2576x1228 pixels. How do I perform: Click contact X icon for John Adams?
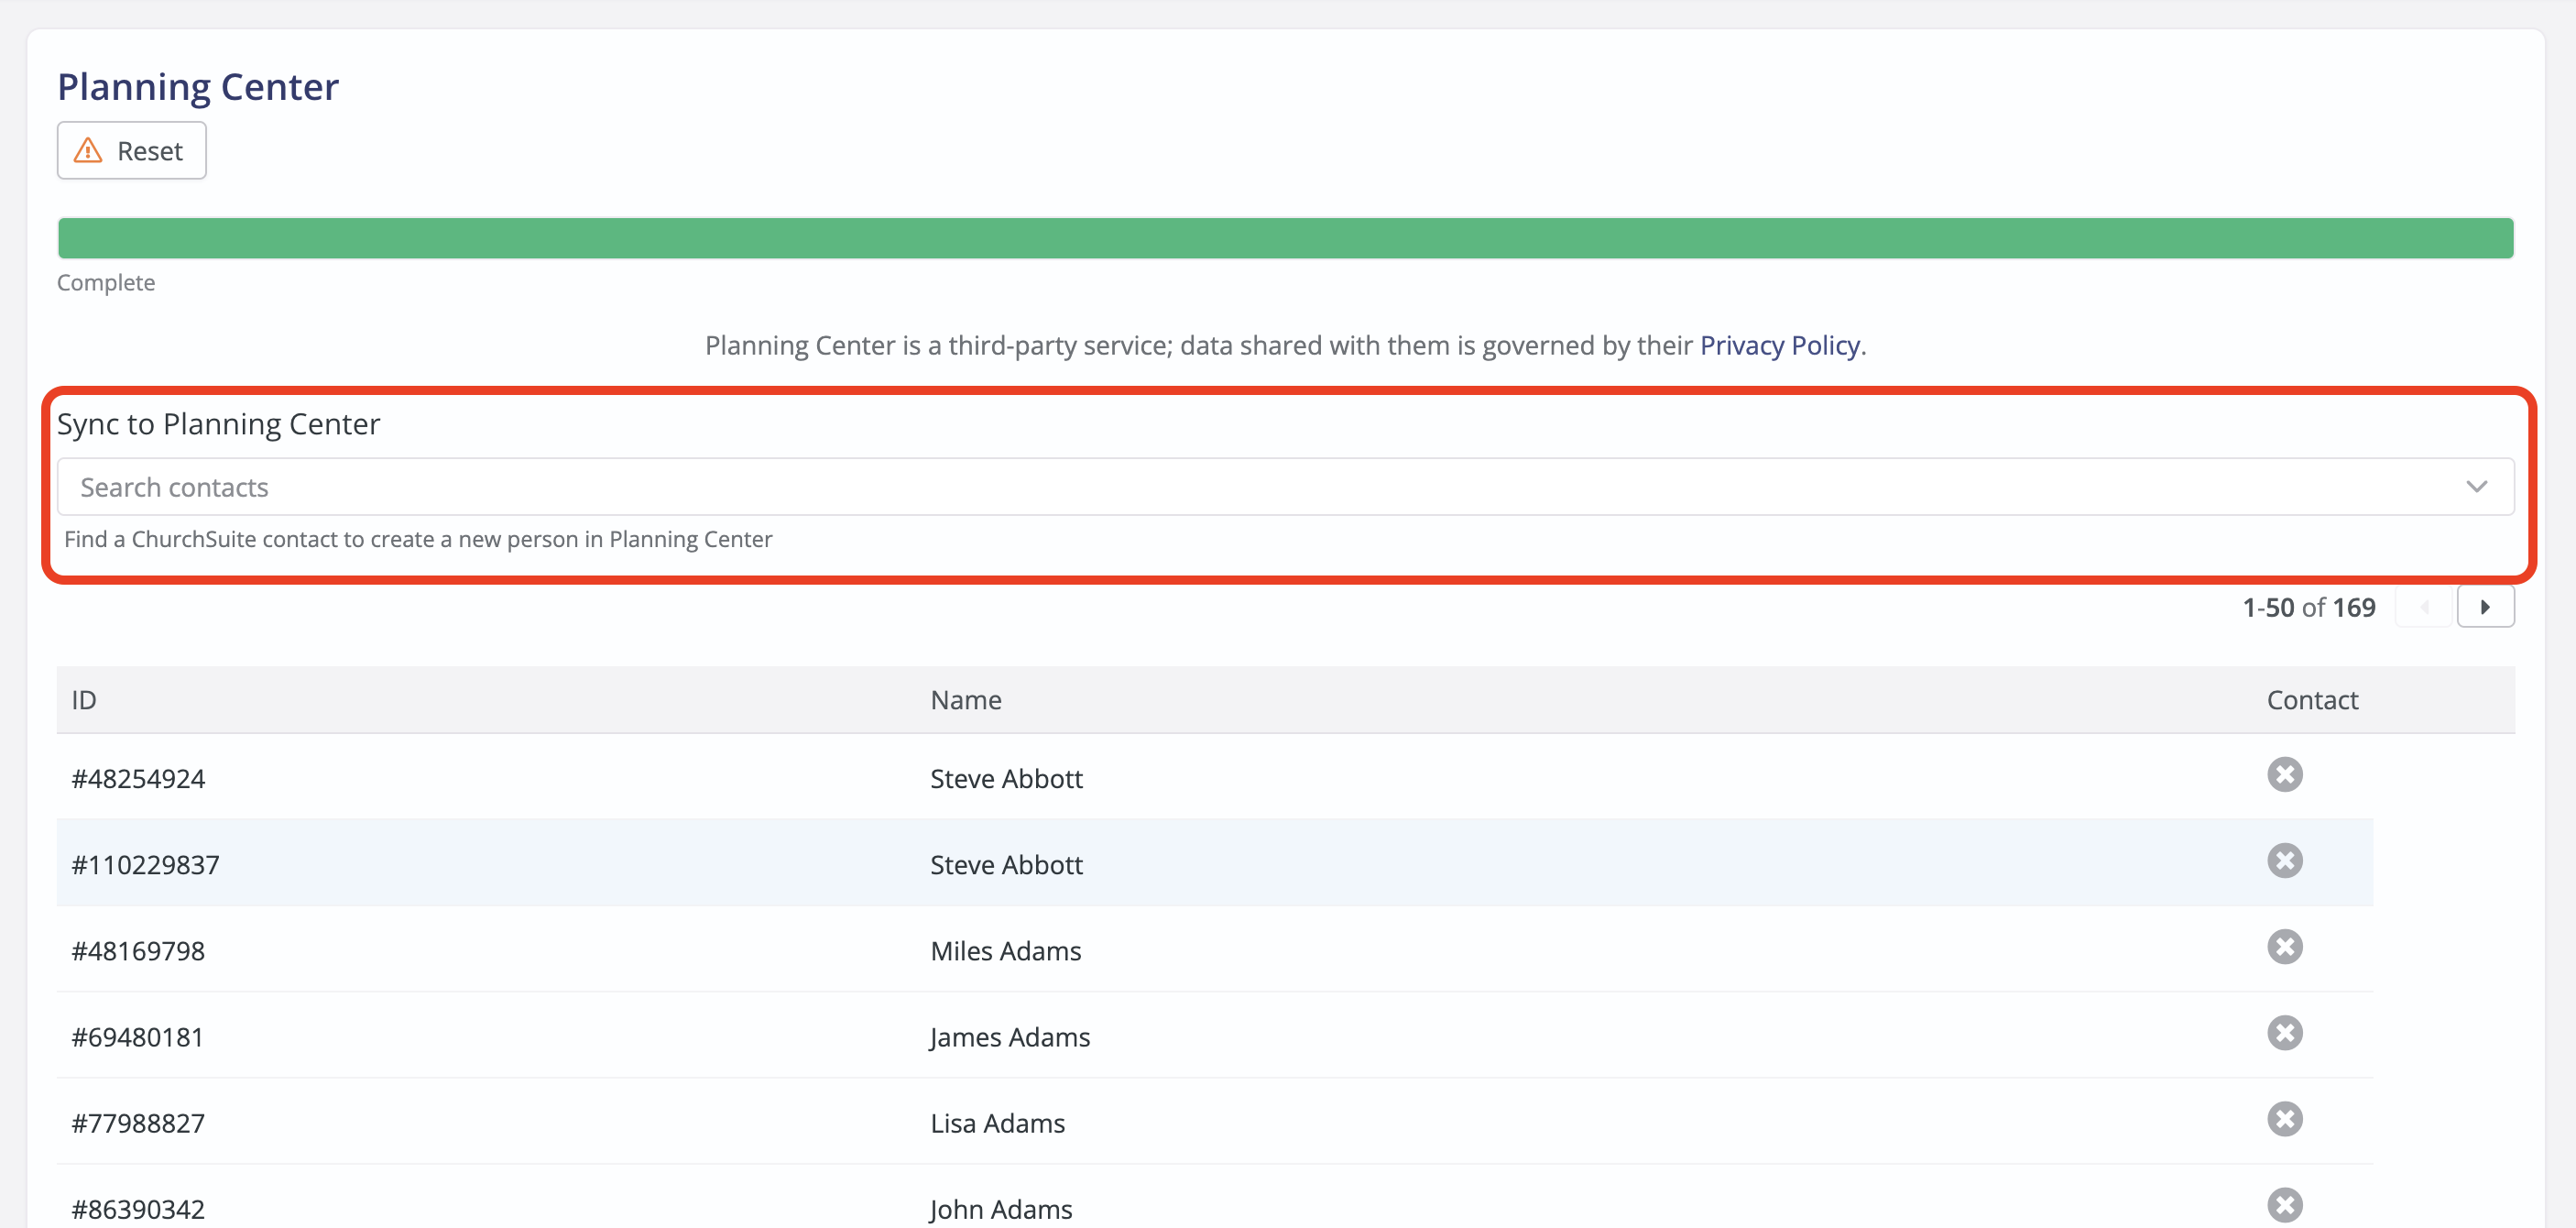tap(2284, 1204)
